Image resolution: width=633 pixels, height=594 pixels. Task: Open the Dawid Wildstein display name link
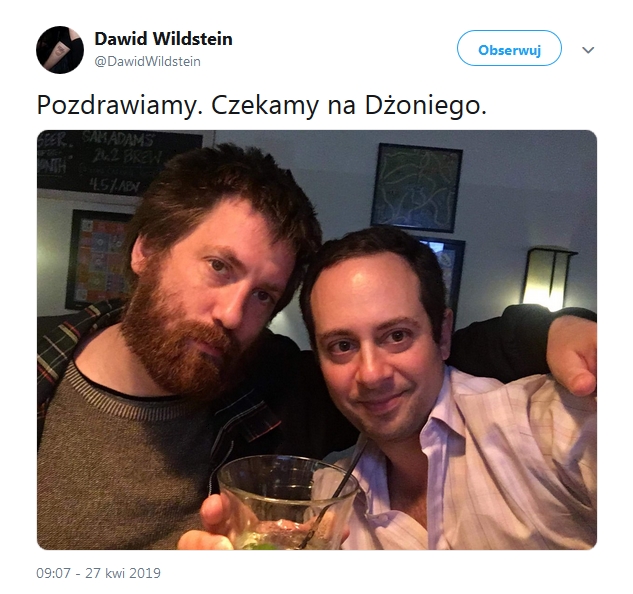[x=163, y=39]
